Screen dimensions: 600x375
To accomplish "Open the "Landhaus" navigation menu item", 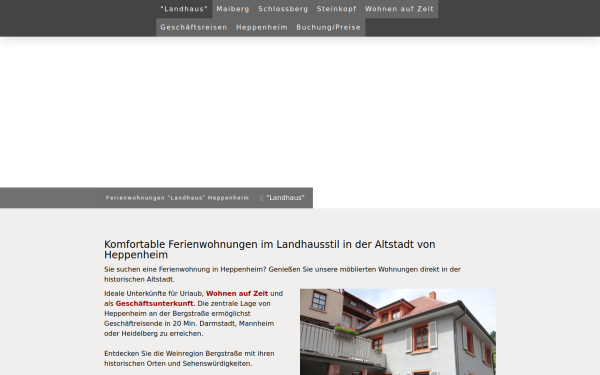I will click(x=184, y=9).
